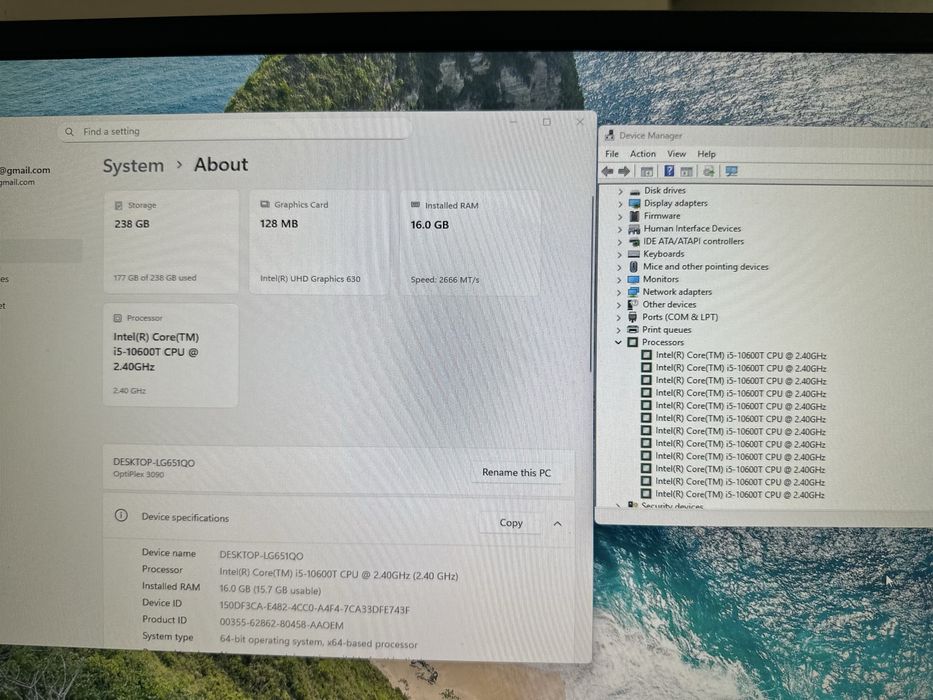
Task: Select the Other devices category
Action: point(669,304)
